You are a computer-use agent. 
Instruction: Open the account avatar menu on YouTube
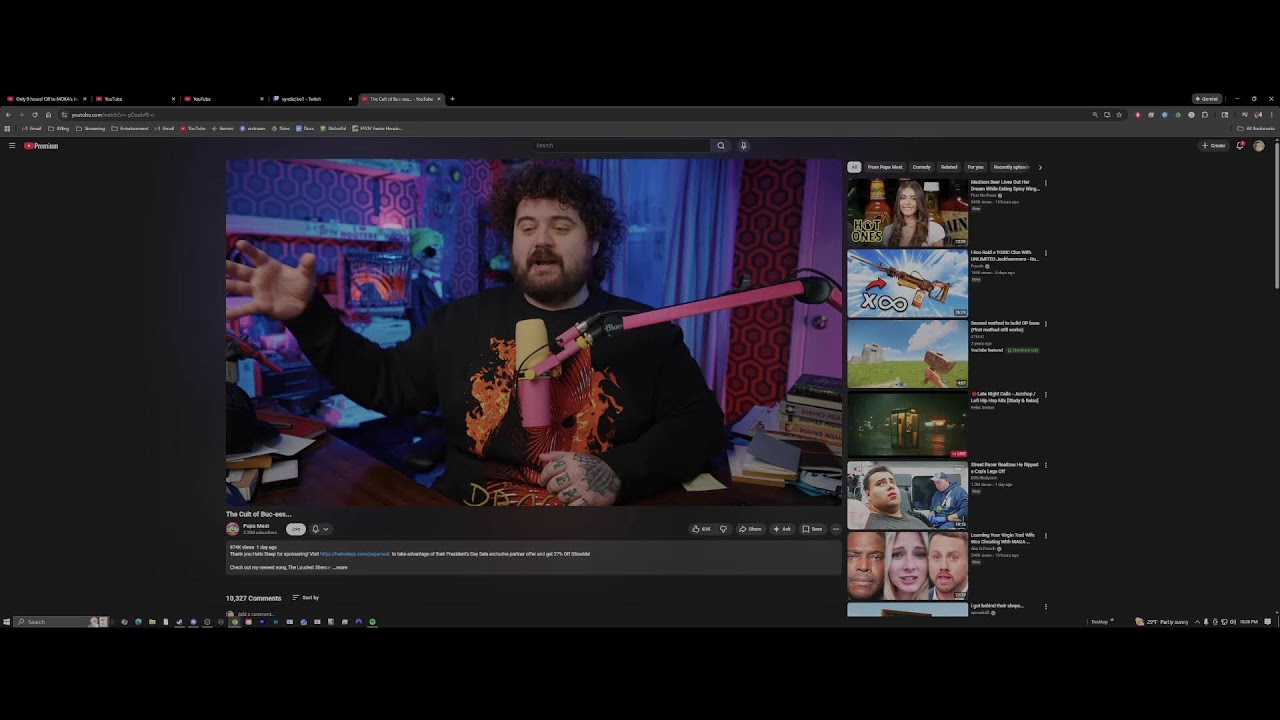1259,146
